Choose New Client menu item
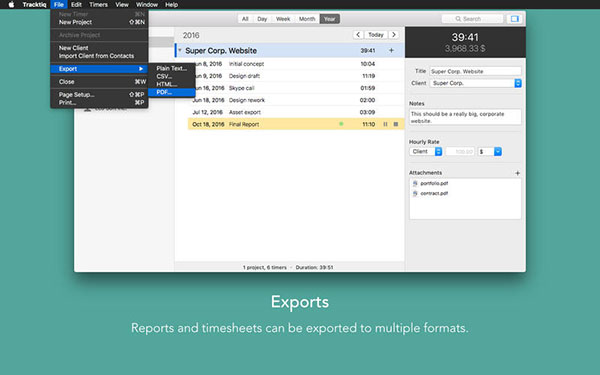 99,48
